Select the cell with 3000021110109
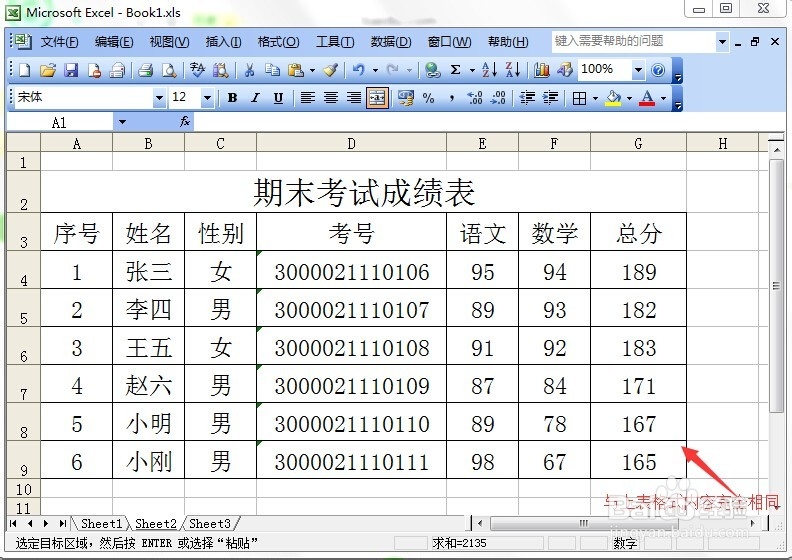The height and width of the screenshot is (560, 792). pyautogui.click(x=352, y=384)
